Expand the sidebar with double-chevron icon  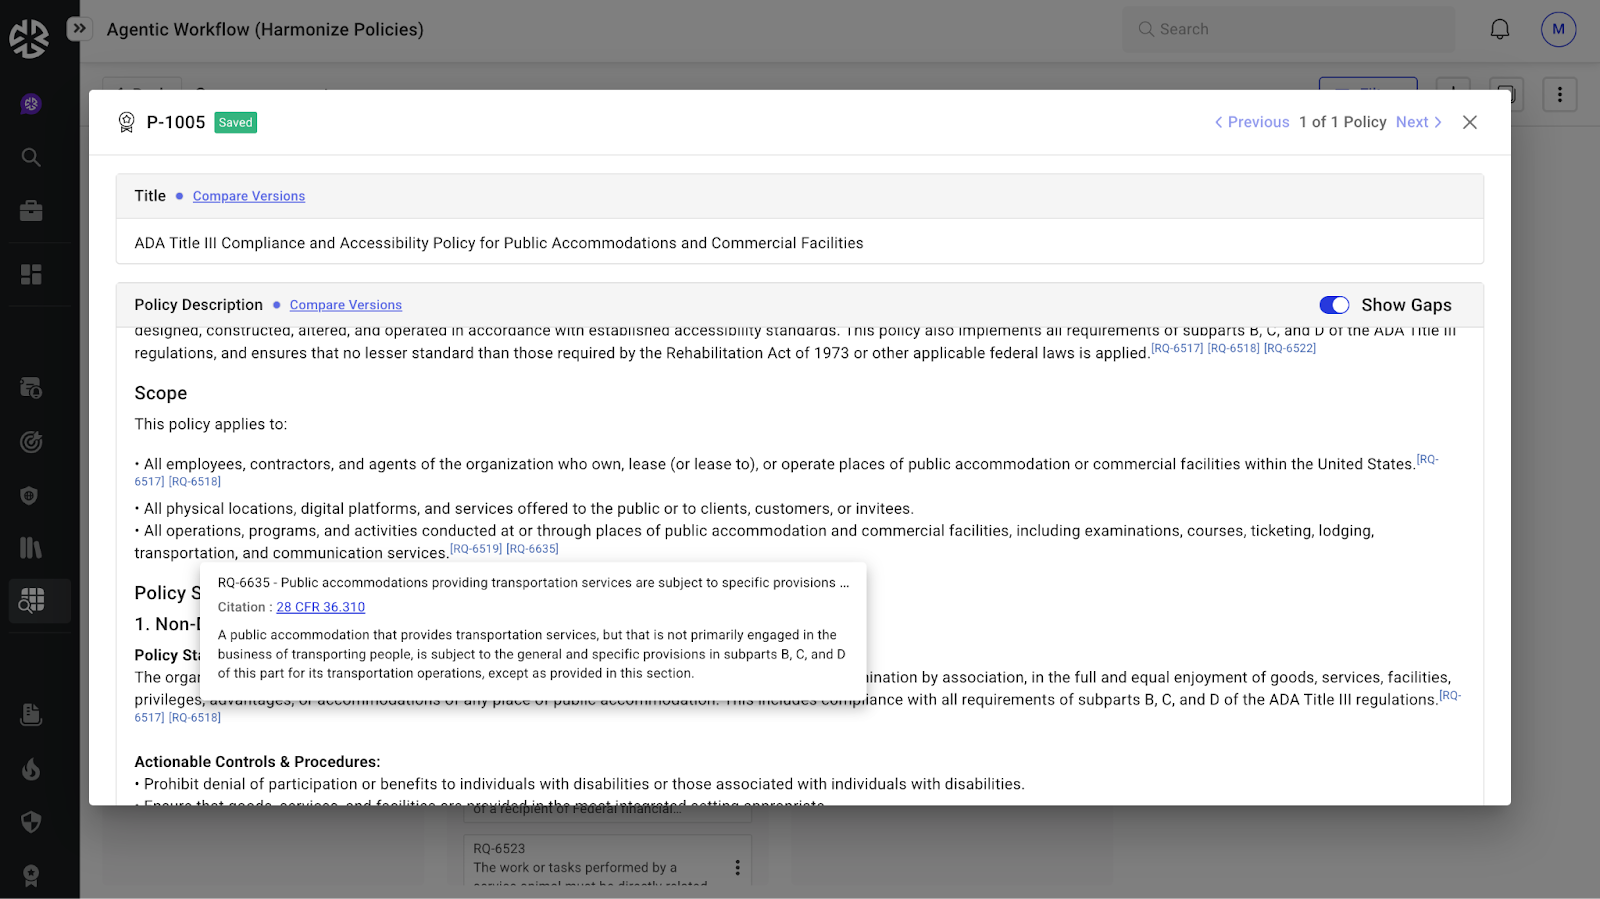tap(79, 29)
